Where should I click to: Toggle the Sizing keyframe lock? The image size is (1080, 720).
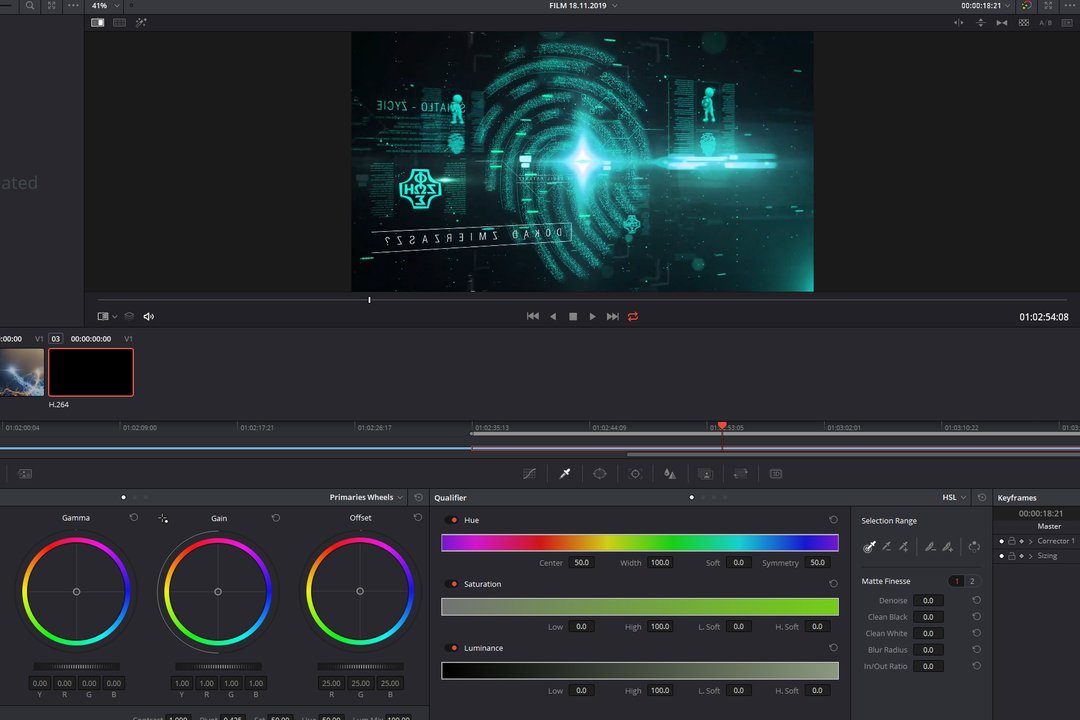click(1012, 556)
